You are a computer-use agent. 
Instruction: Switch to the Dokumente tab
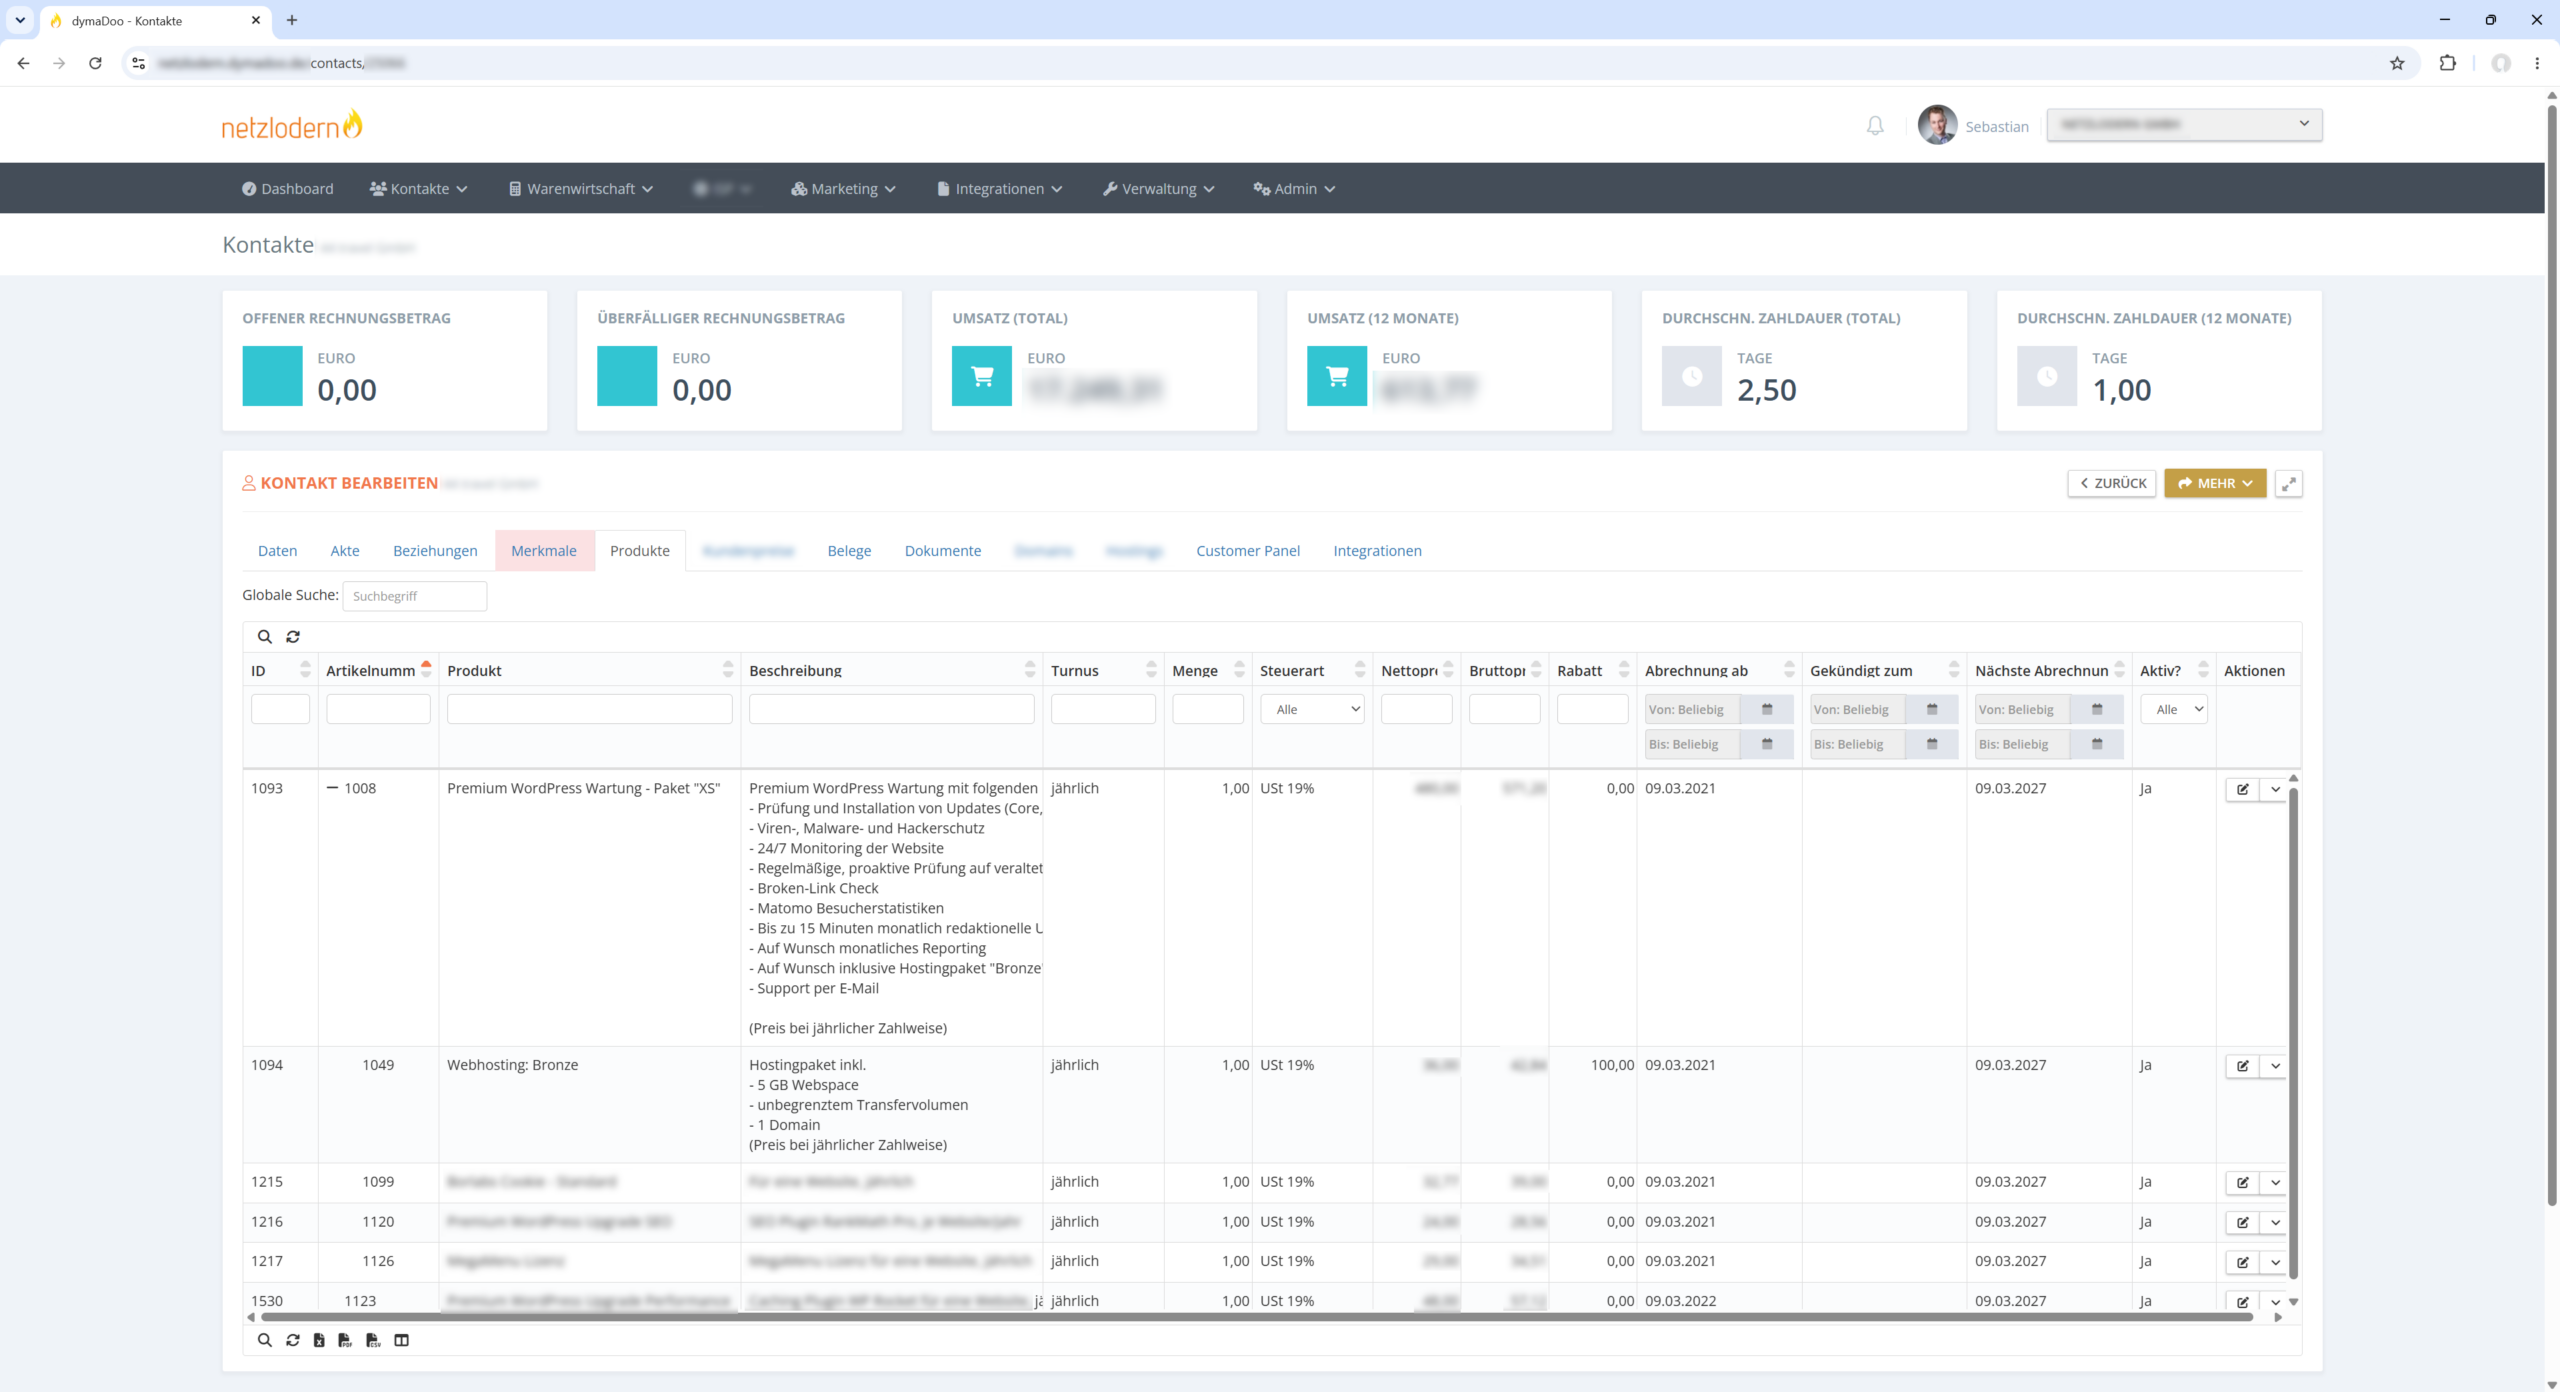pyautogui.click(x=943, y=551)
